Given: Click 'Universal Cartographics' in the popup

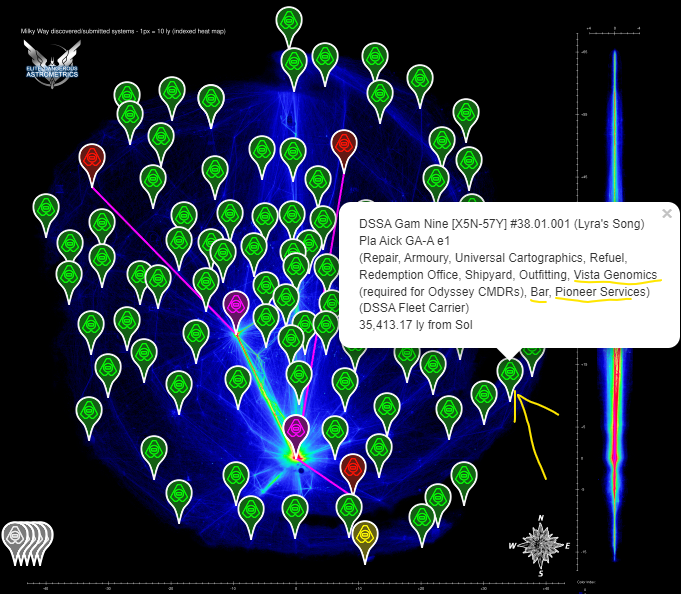Looking at the screenshot, I should click(519, 258).
